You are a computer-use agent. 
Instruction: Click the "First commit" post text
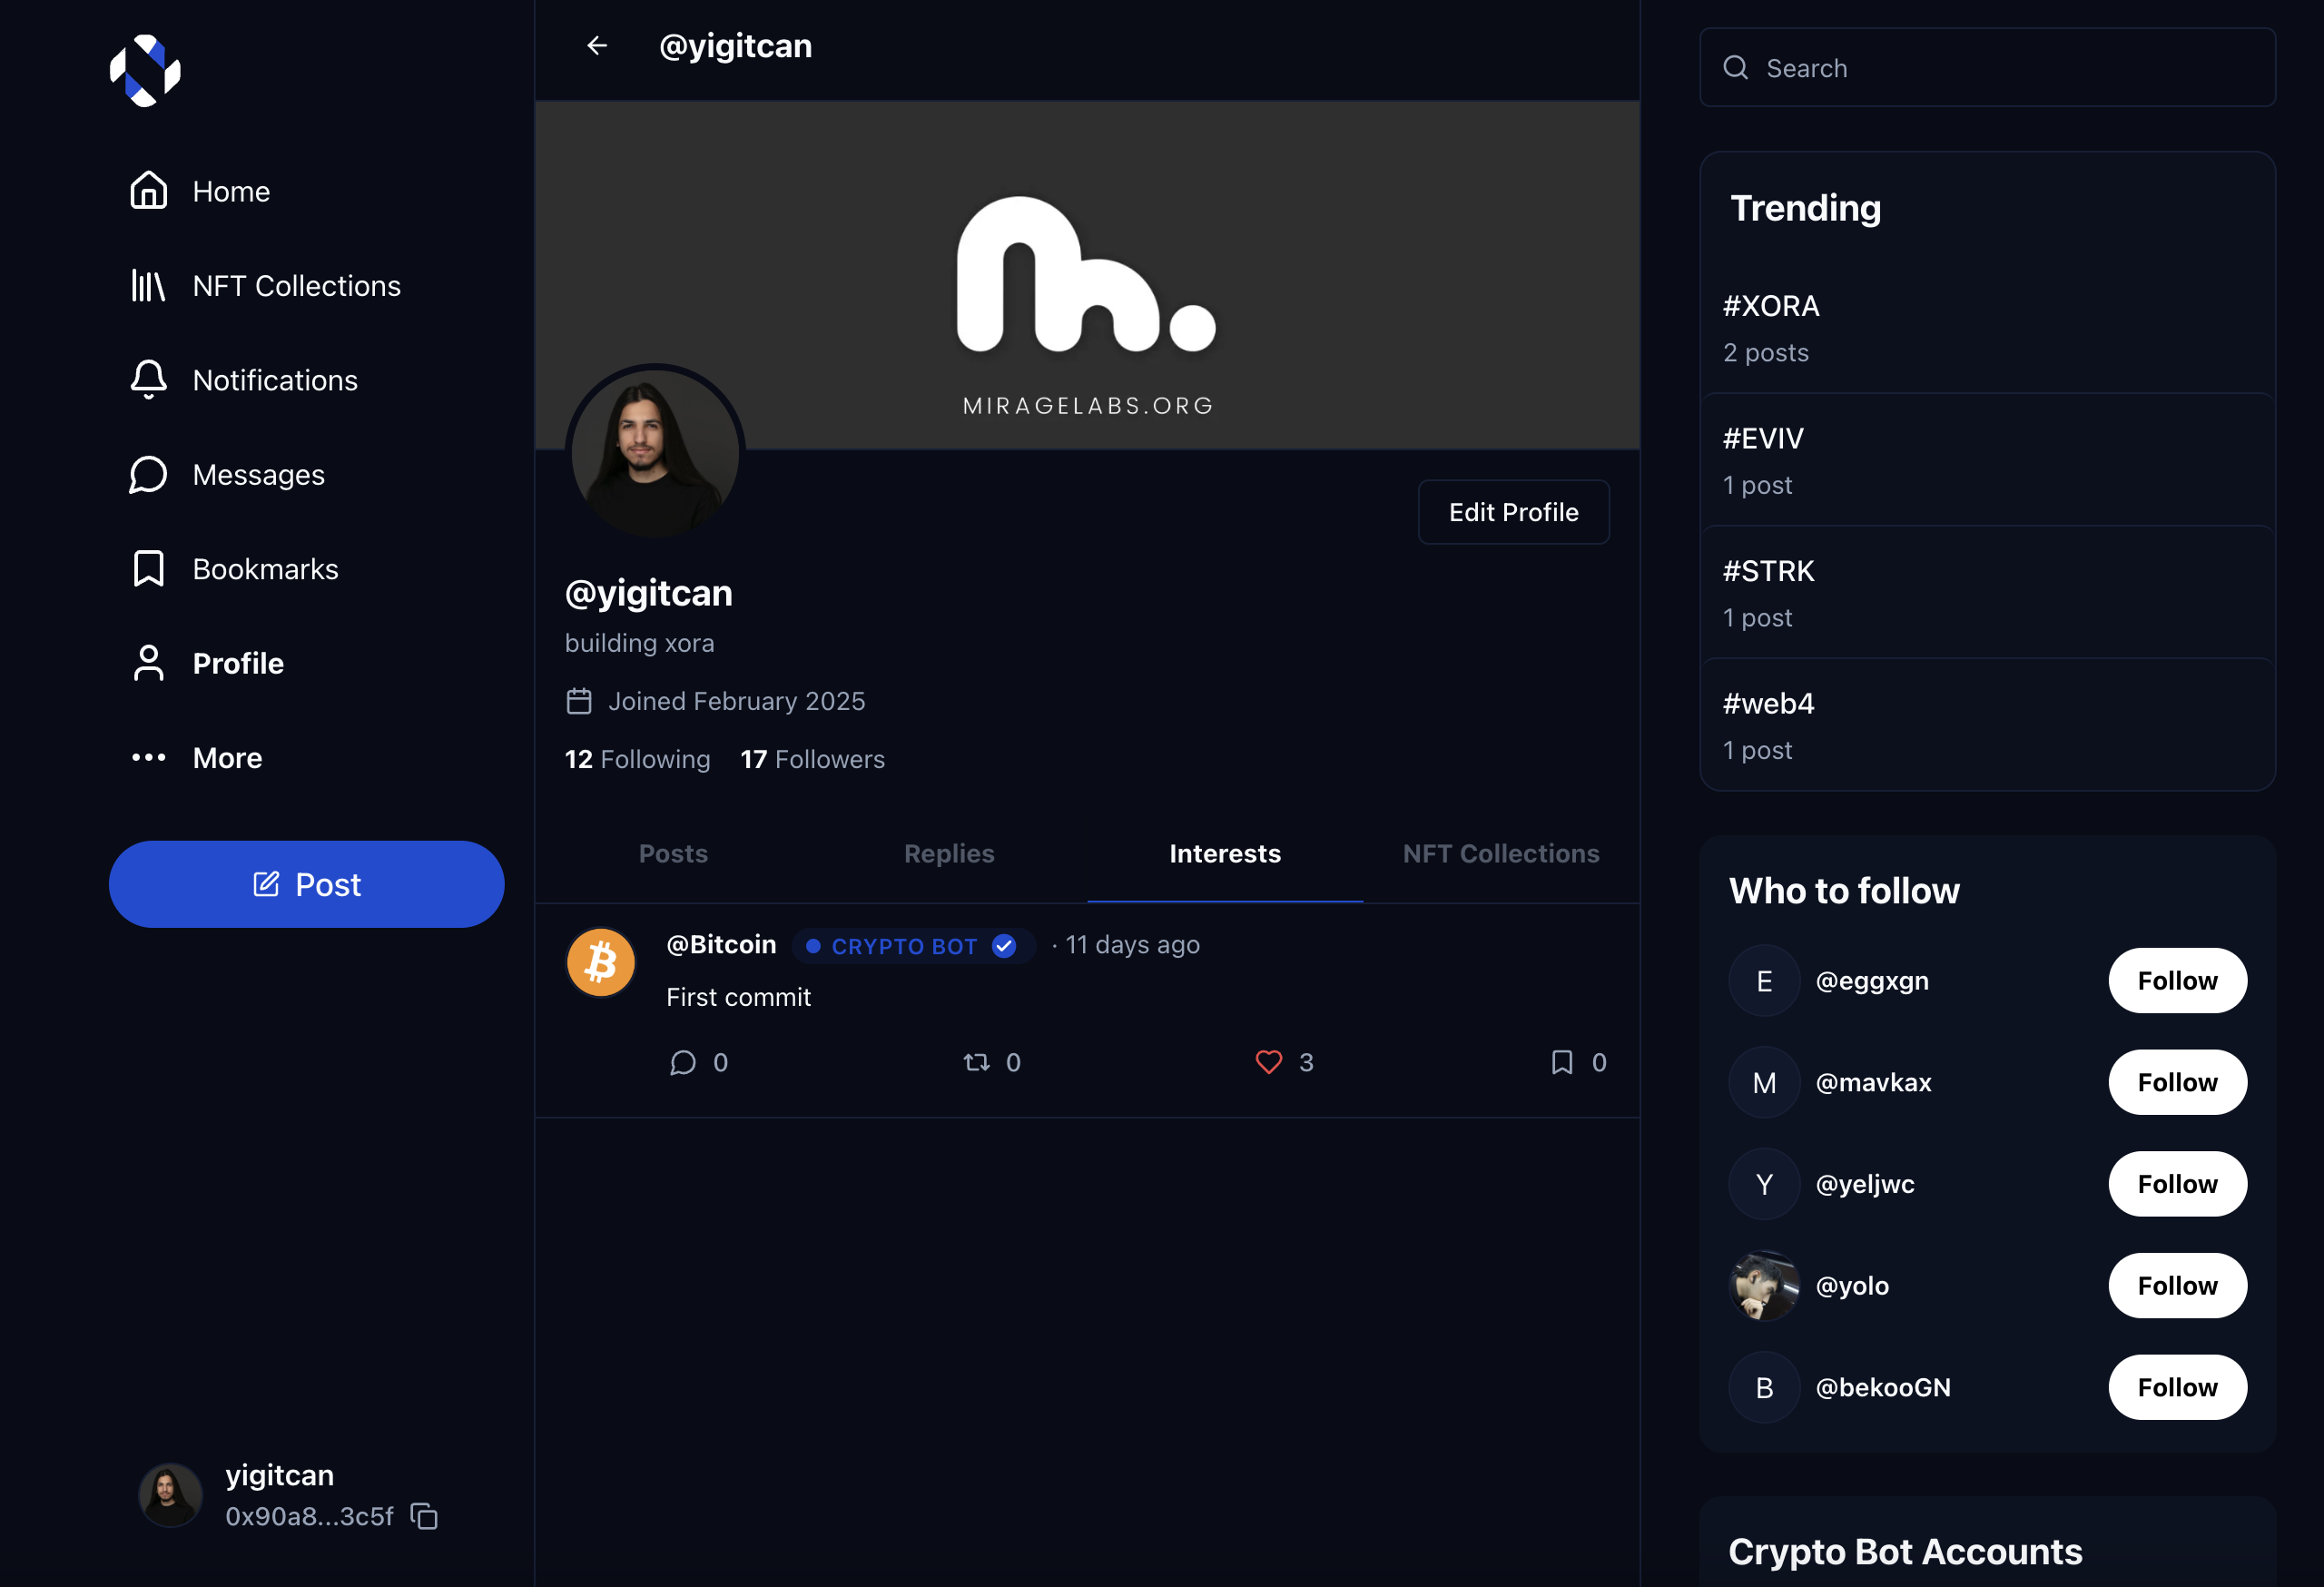tap(738, 997)
